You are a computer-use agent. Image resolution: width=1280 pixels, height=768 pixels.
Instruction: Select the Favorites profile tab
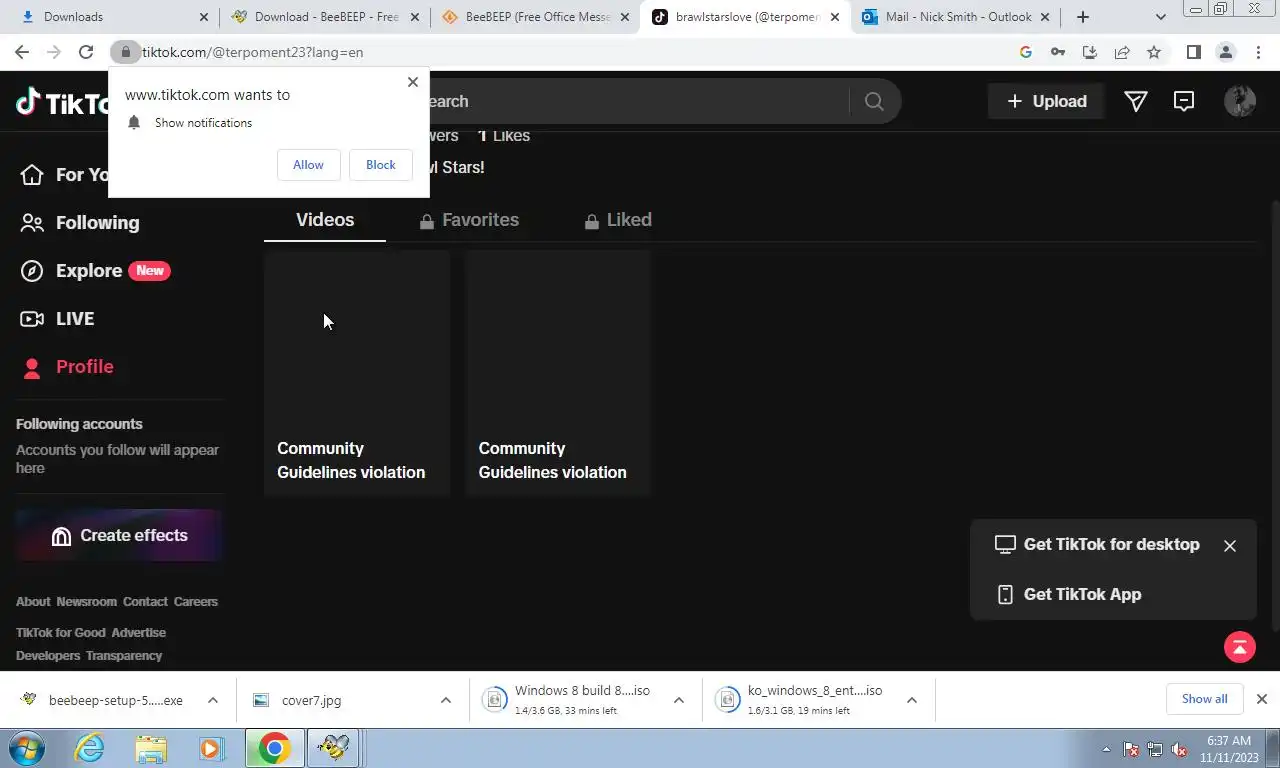(469, 220)
